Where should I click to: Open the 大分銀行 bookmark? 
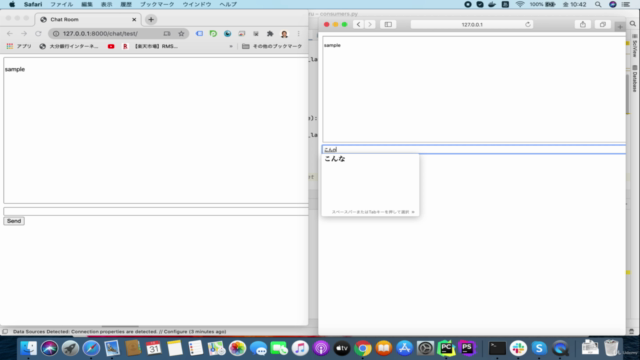(x=69, y=46)
